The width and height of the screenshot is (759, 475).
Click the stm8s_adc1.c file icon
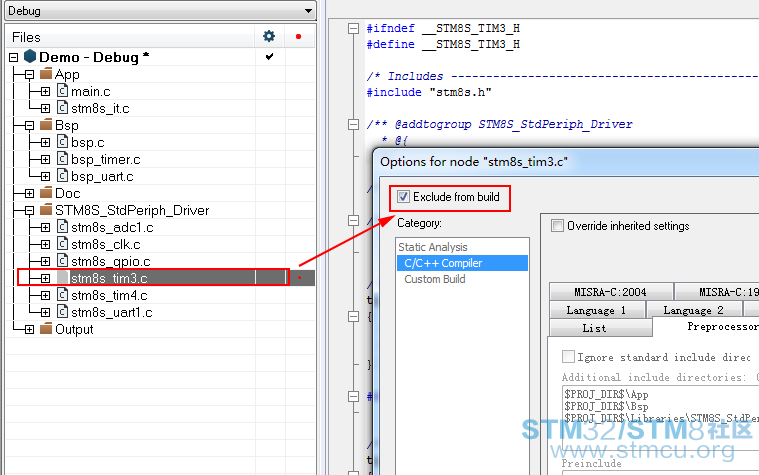[62, 226]
